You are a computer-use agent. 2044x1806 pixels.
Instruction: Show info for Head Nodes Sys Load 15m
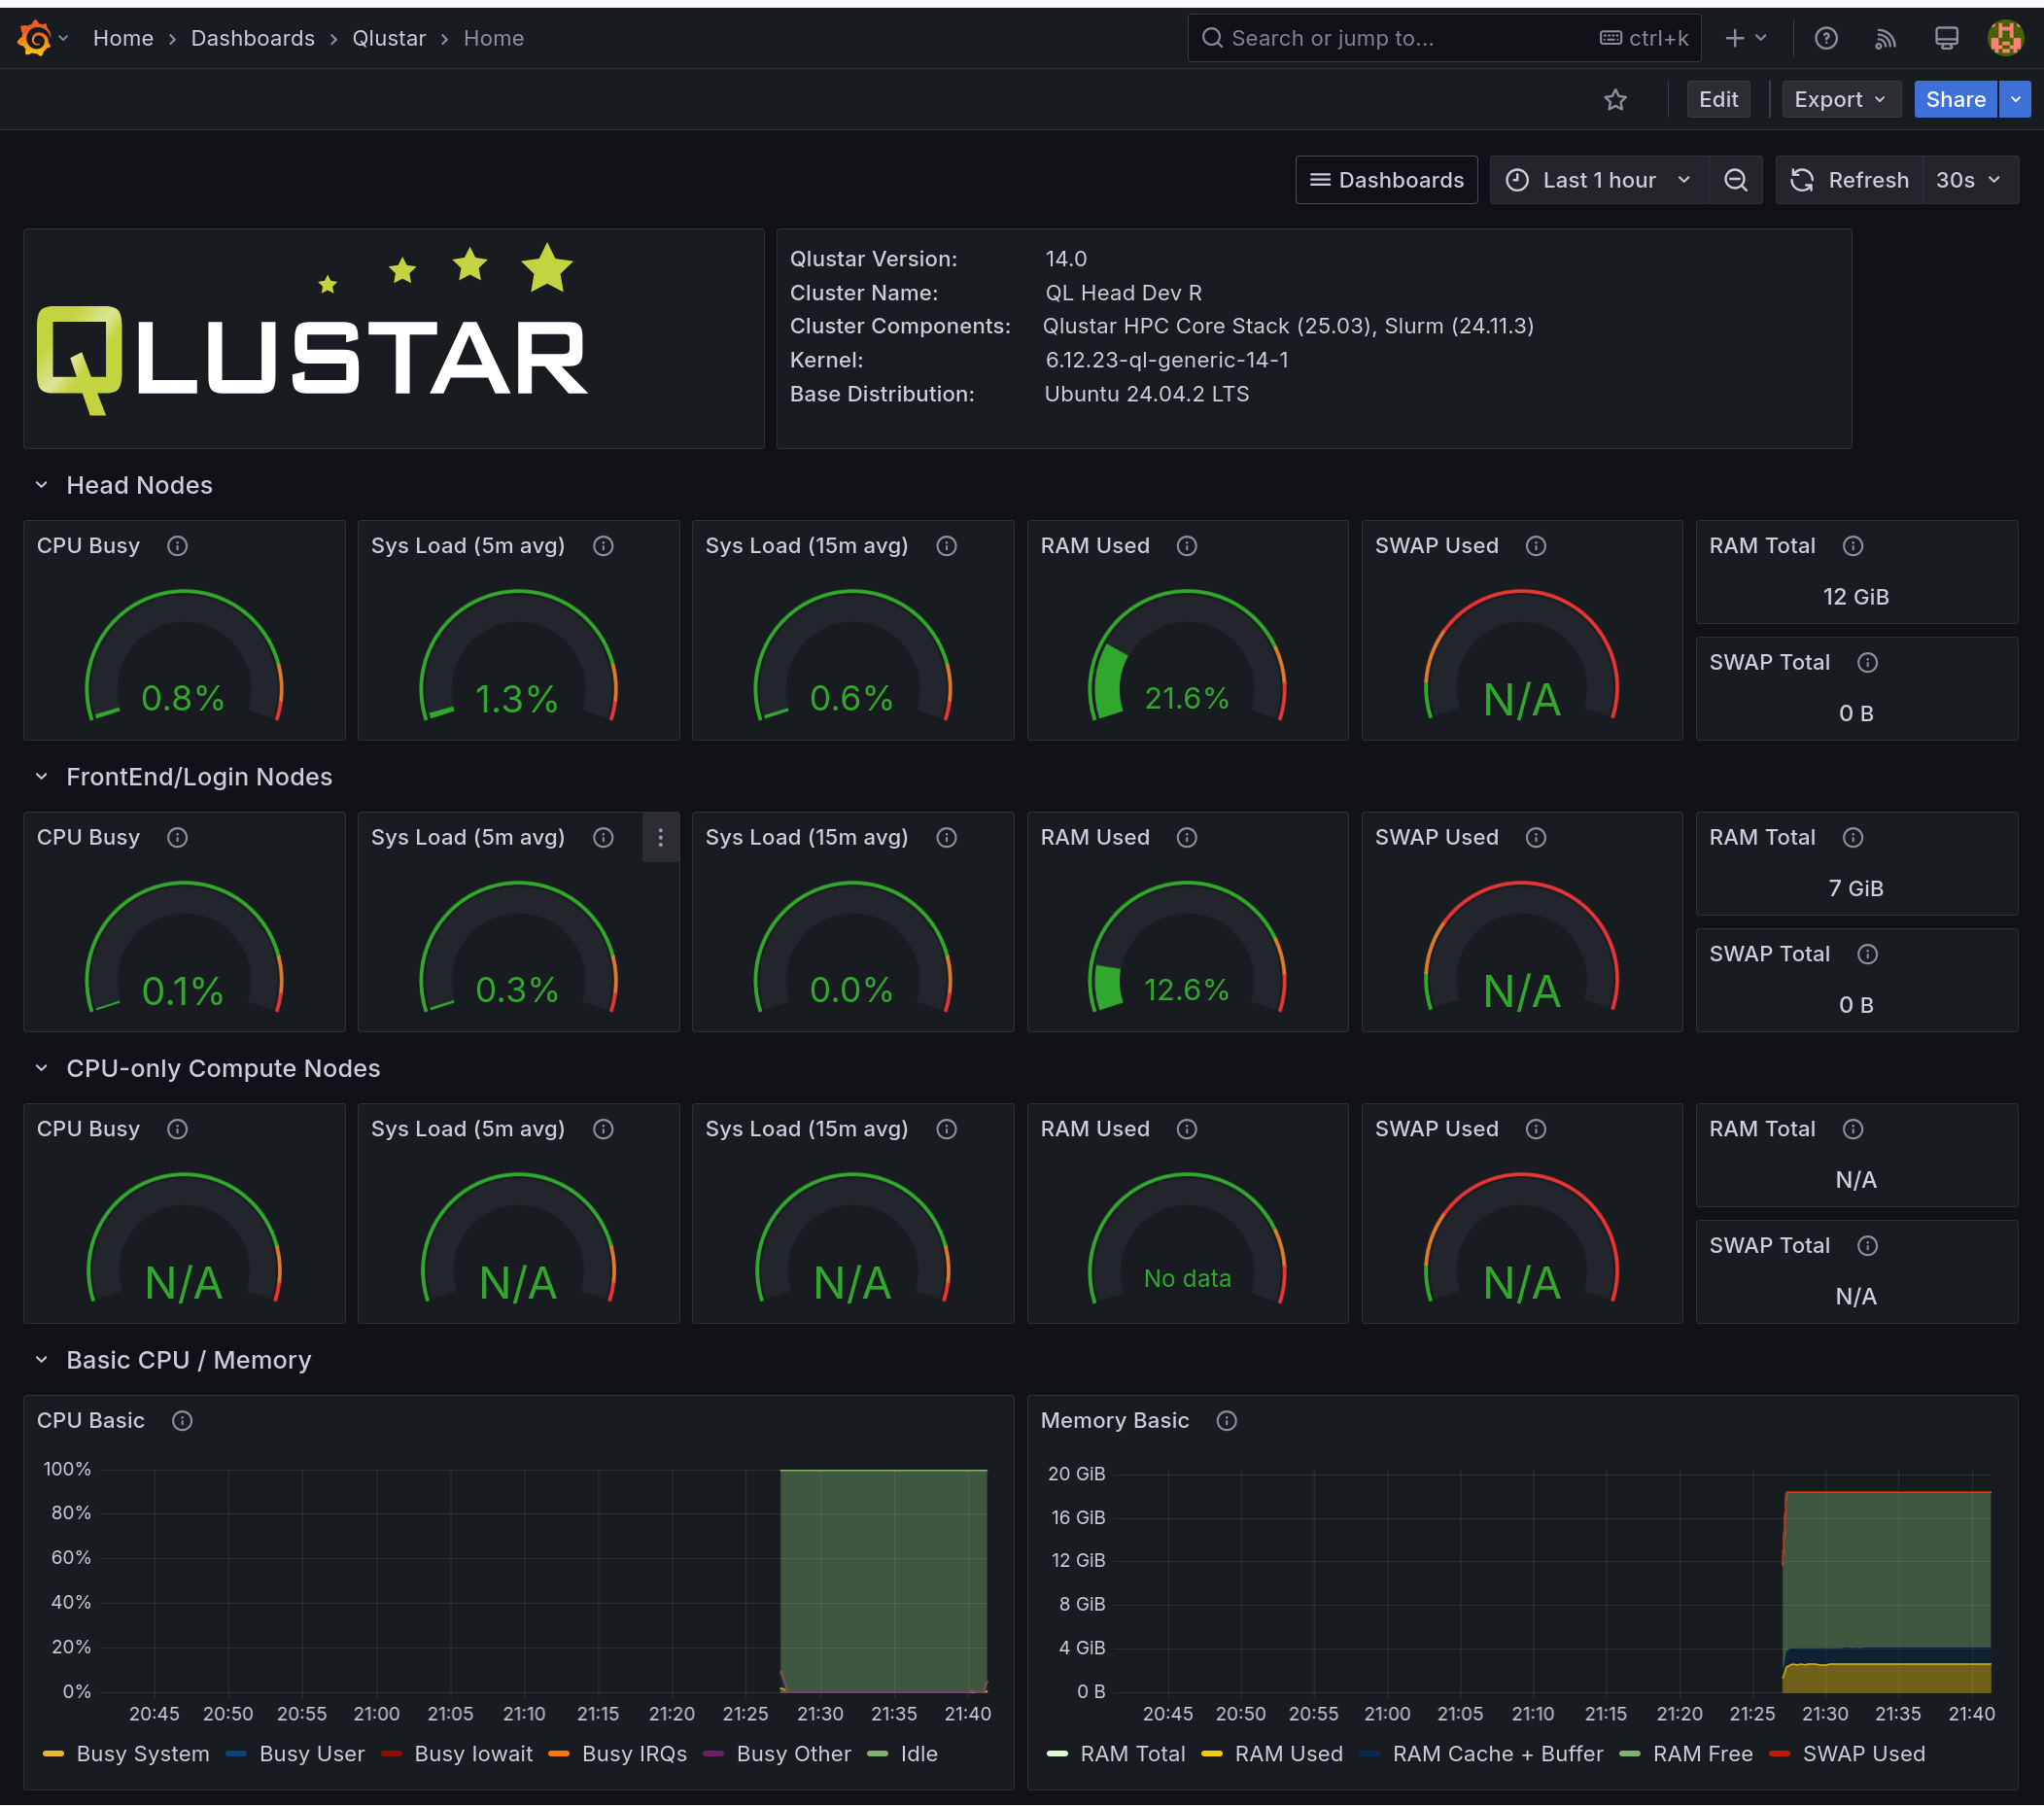coord(946,546)
